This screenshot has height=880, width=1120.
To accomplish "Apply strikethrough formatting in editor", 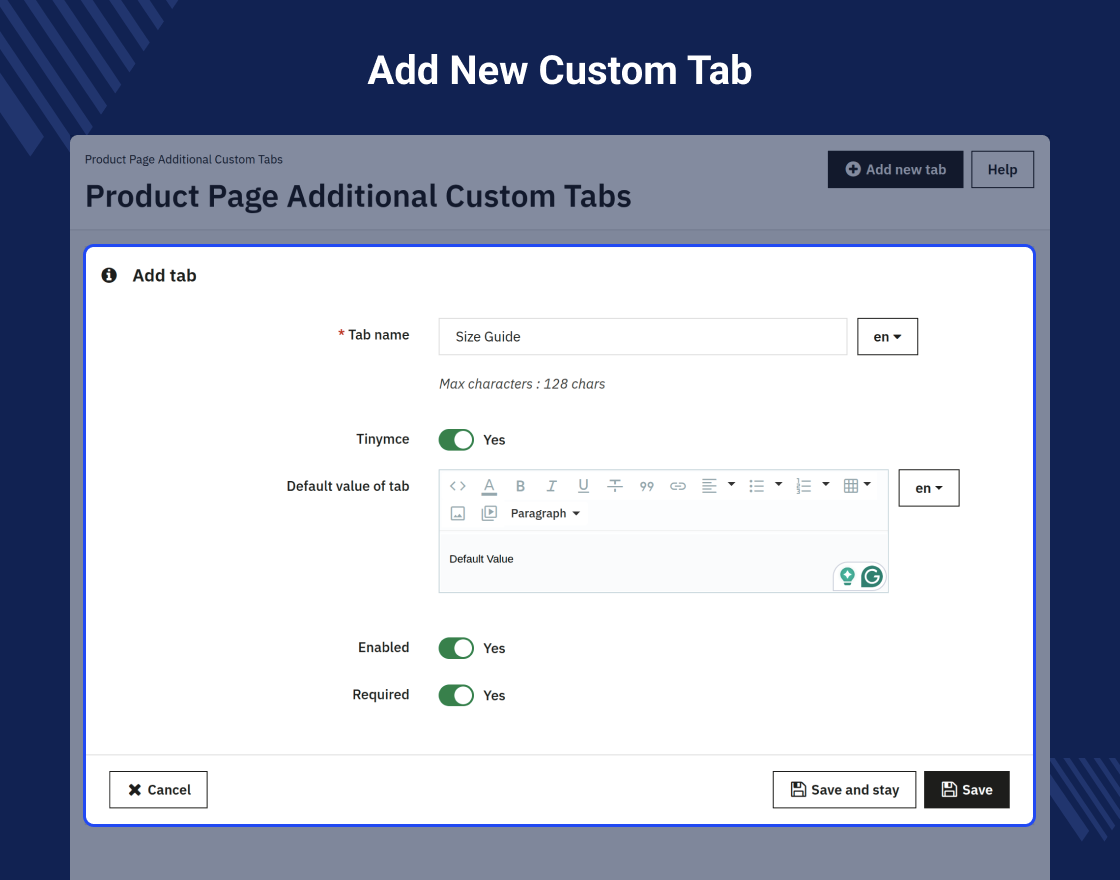I will point(615,486).
